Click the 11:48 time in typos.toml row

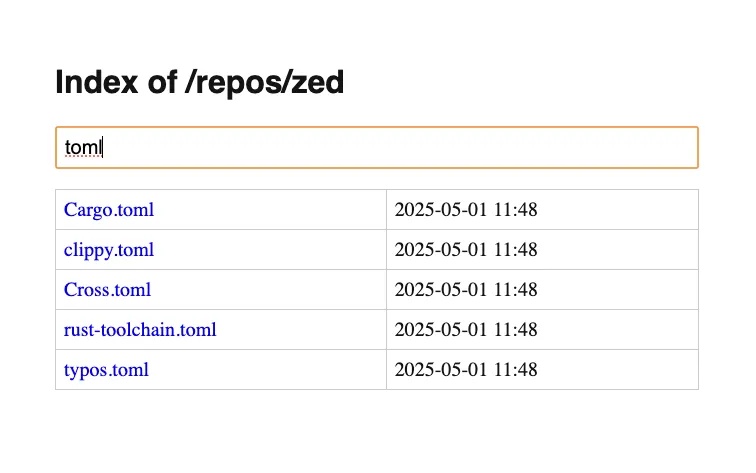coord(515,370)
